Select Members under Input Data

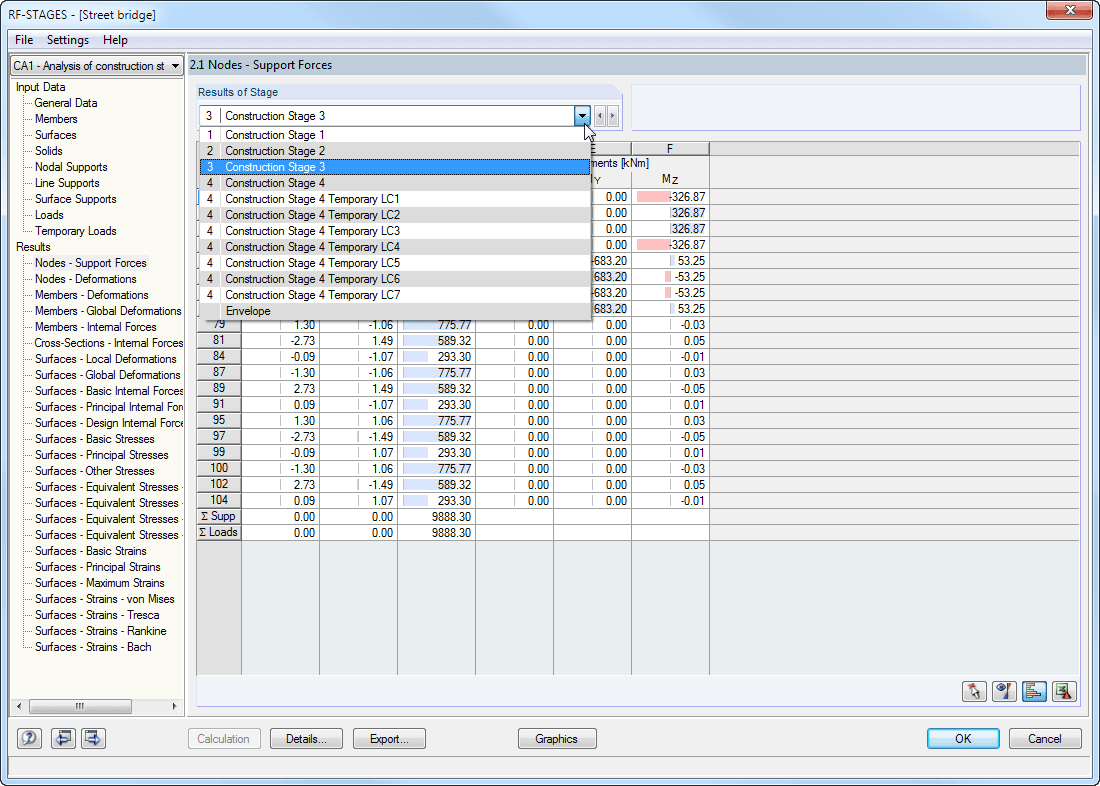point(56,119)
